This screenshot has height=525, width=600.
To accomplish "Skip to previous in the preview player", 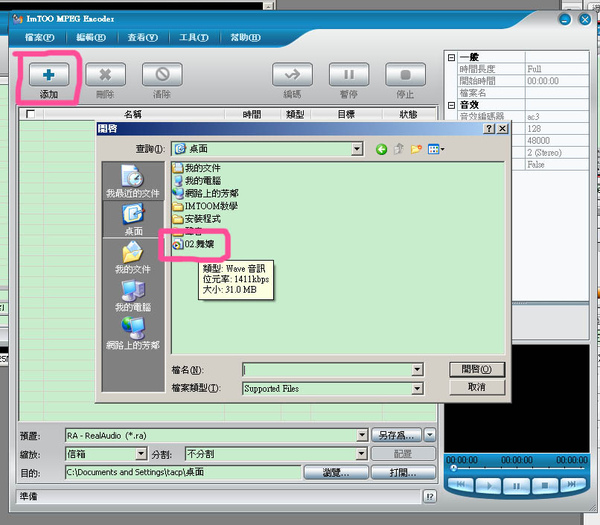I will [x=460, y=485].
